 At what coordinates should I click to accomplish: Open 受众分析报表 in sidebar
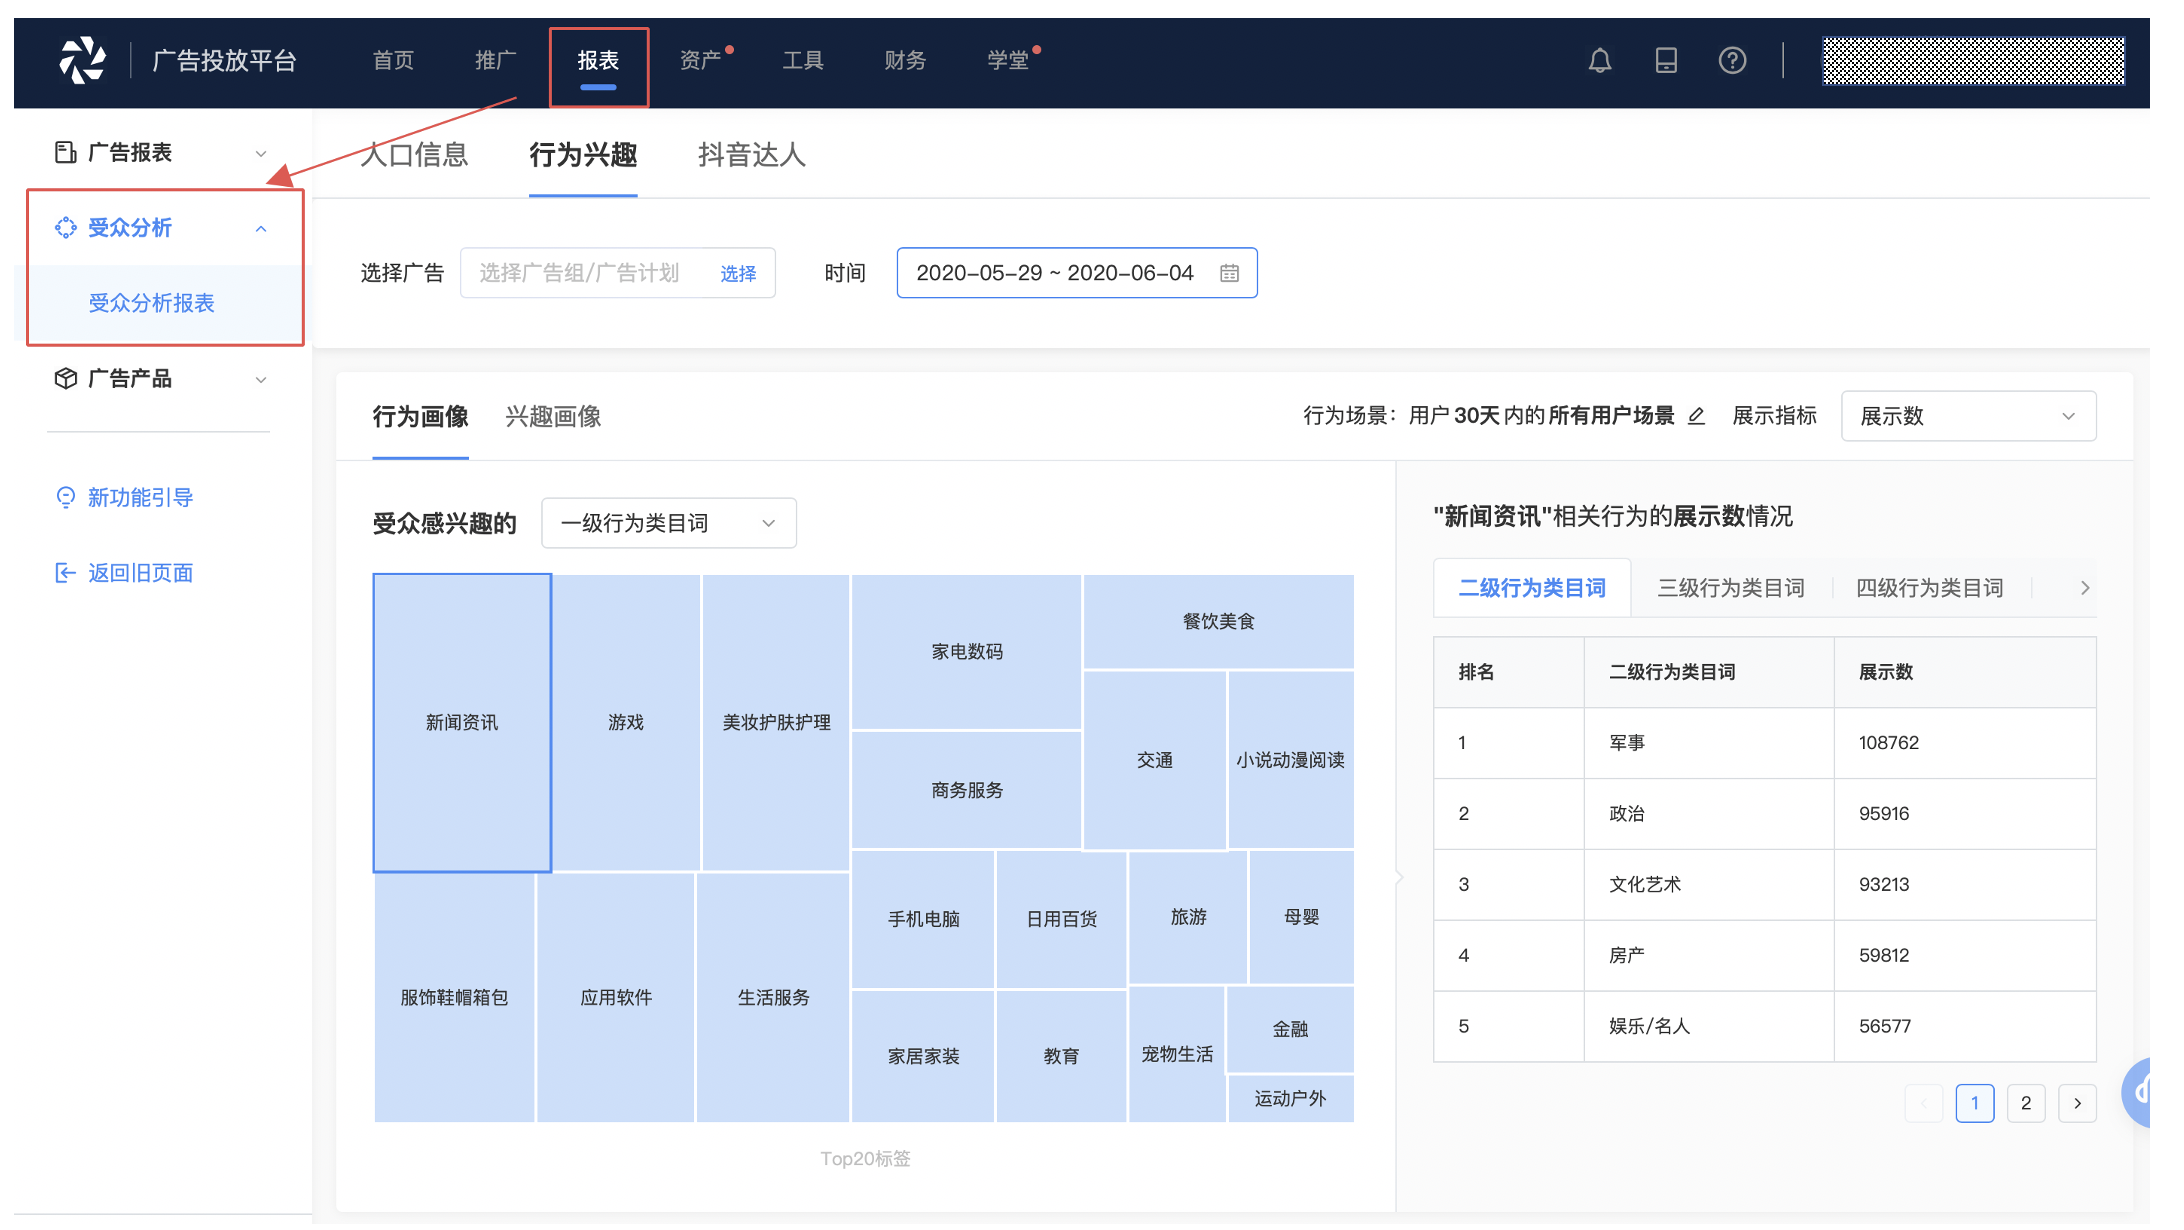[152, 303]
